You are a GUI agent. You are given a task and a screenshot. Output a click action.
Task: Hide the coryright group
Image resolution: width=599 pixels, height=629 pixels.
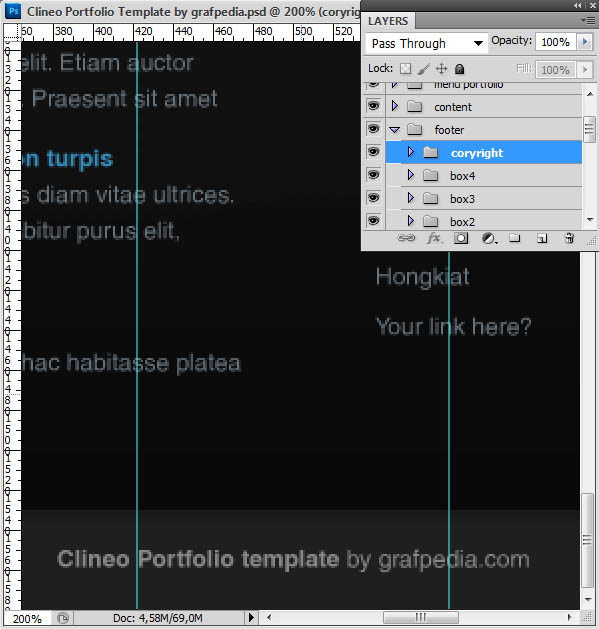[373, 152]
